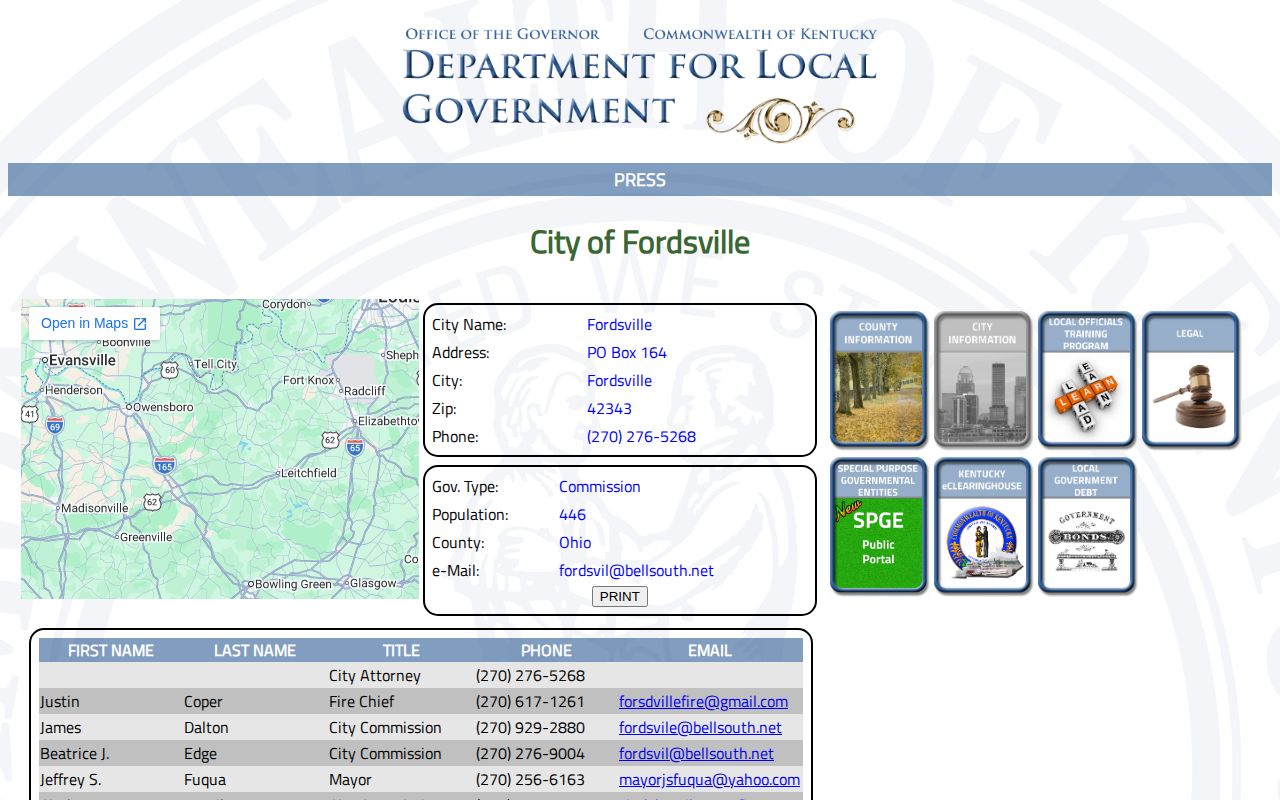Screen dimensions: 1280x800
Task: Click the zip code 42343
Action: coord(609,409)
